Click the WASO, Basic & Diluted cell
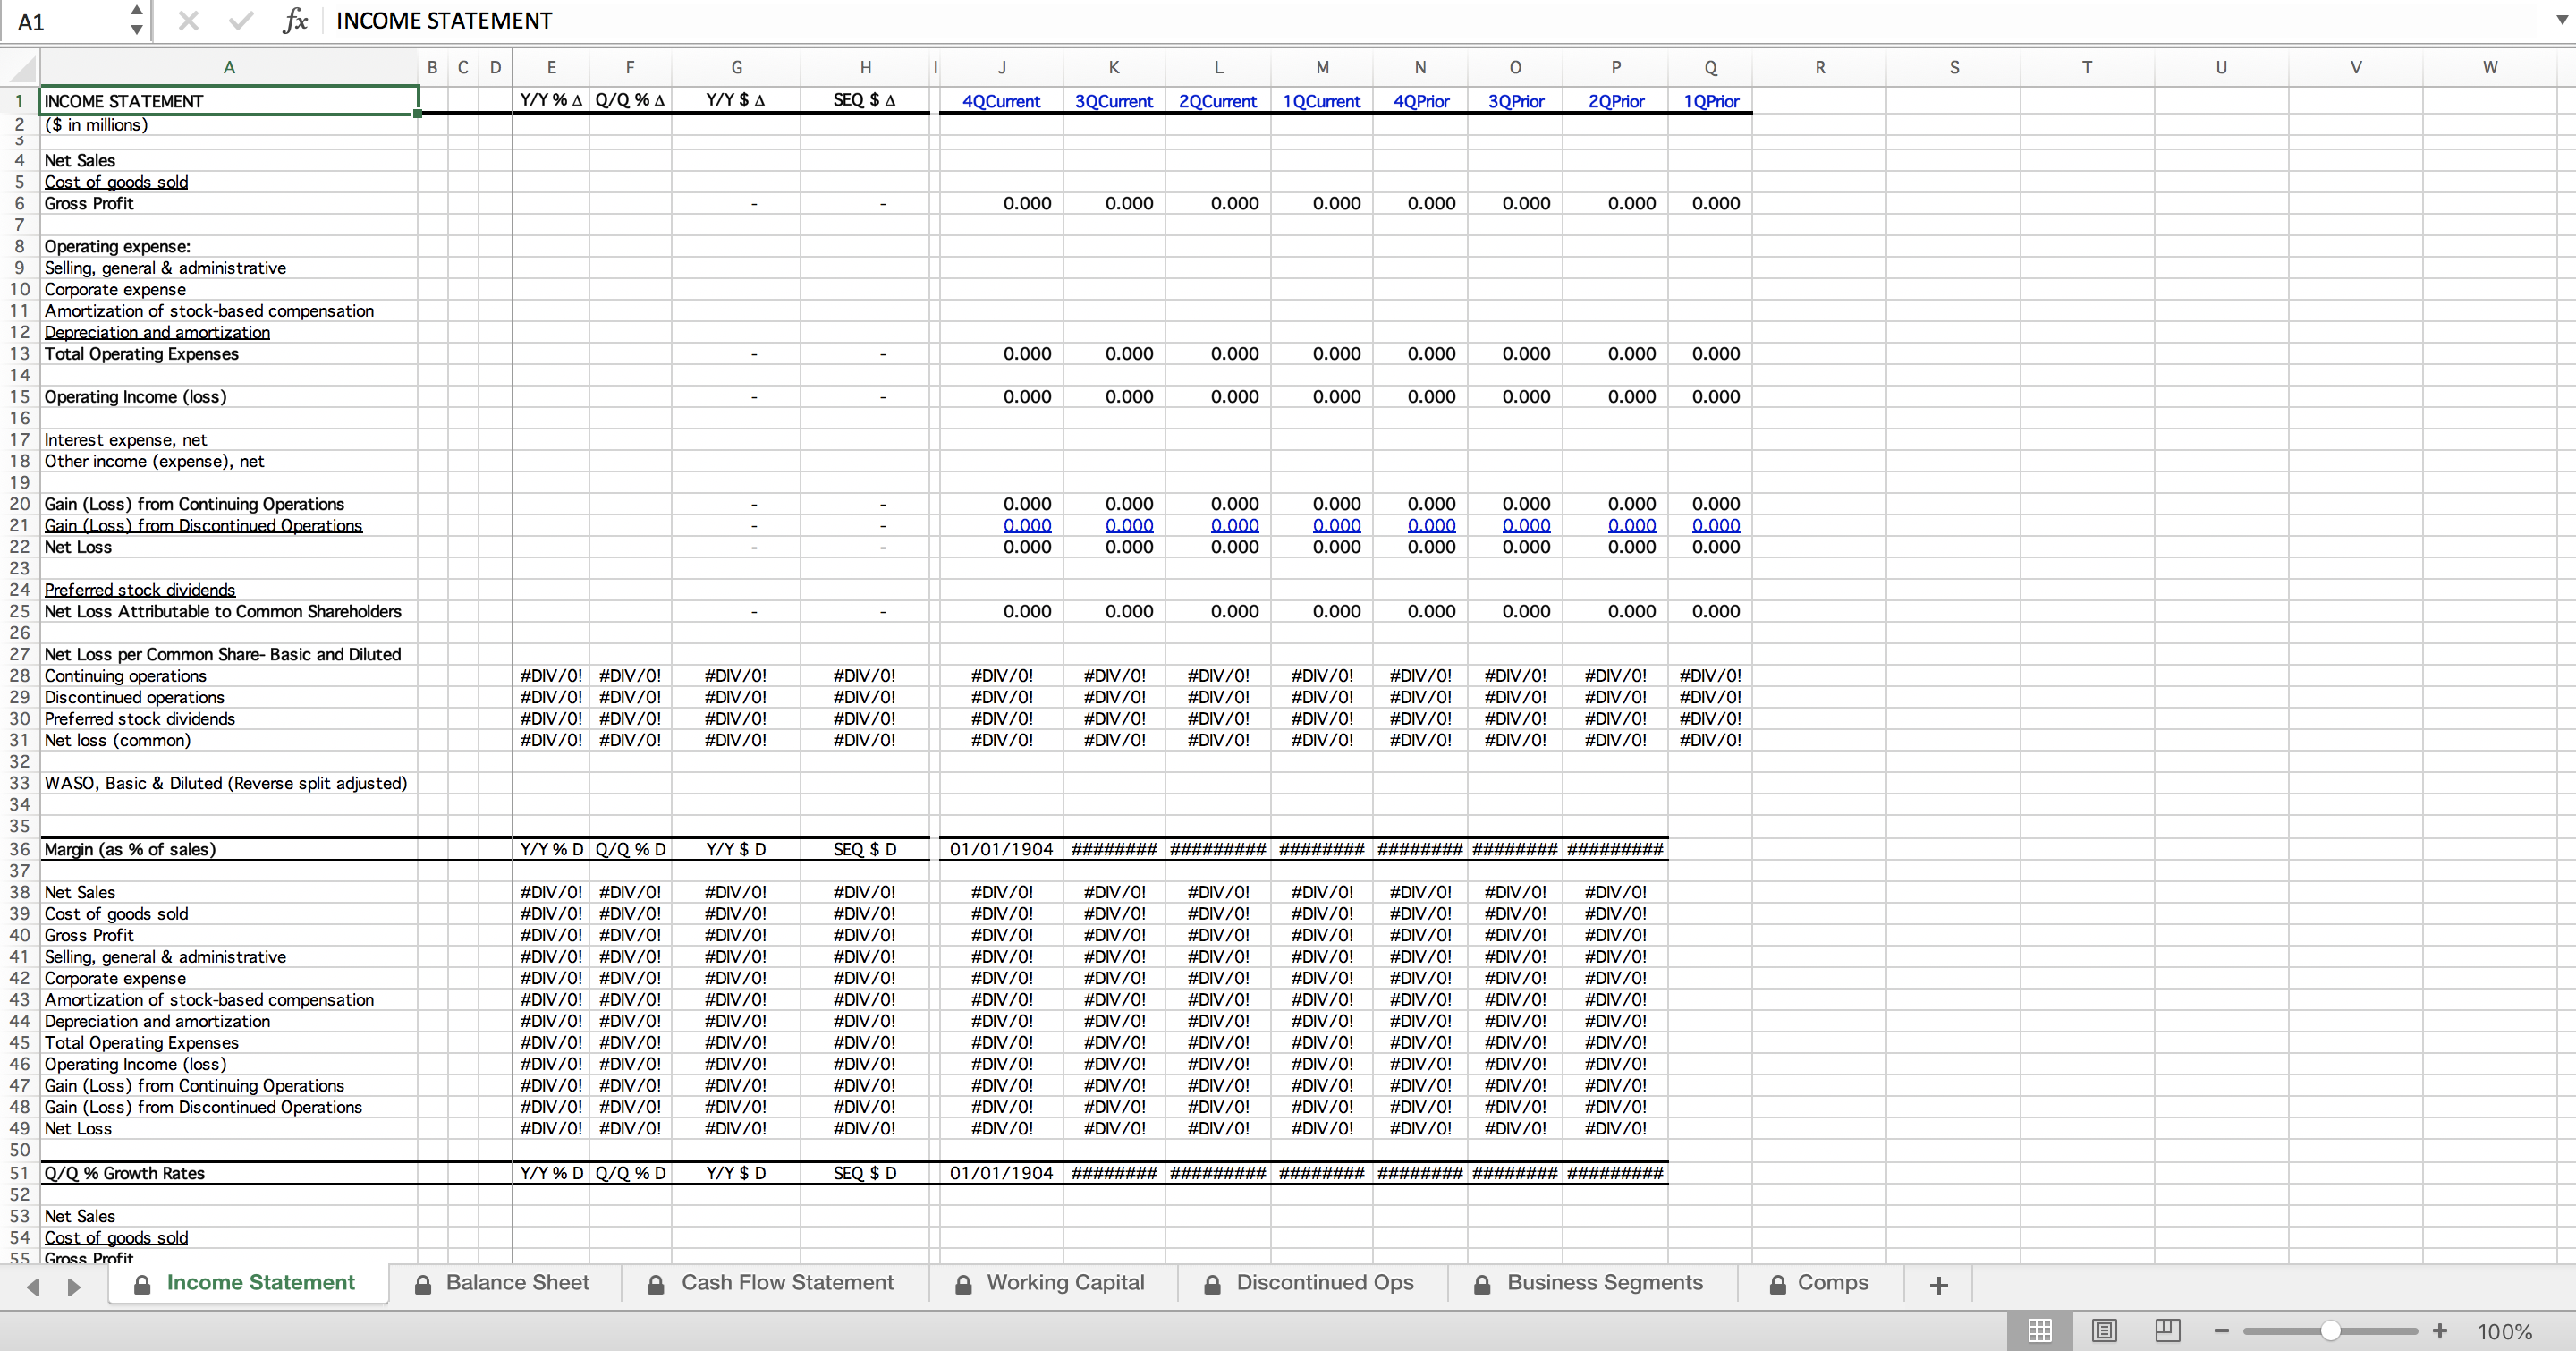Screen dimensions: 2576x1351 coord(229,784)
